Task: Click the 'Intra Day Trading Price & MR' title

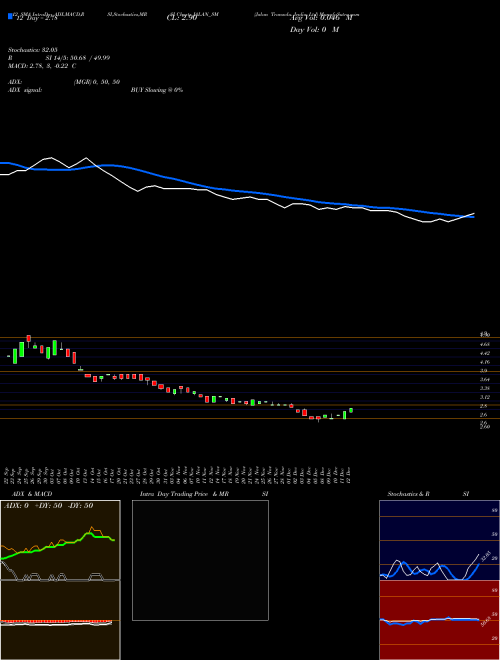Action: click(x=184, y=494)
